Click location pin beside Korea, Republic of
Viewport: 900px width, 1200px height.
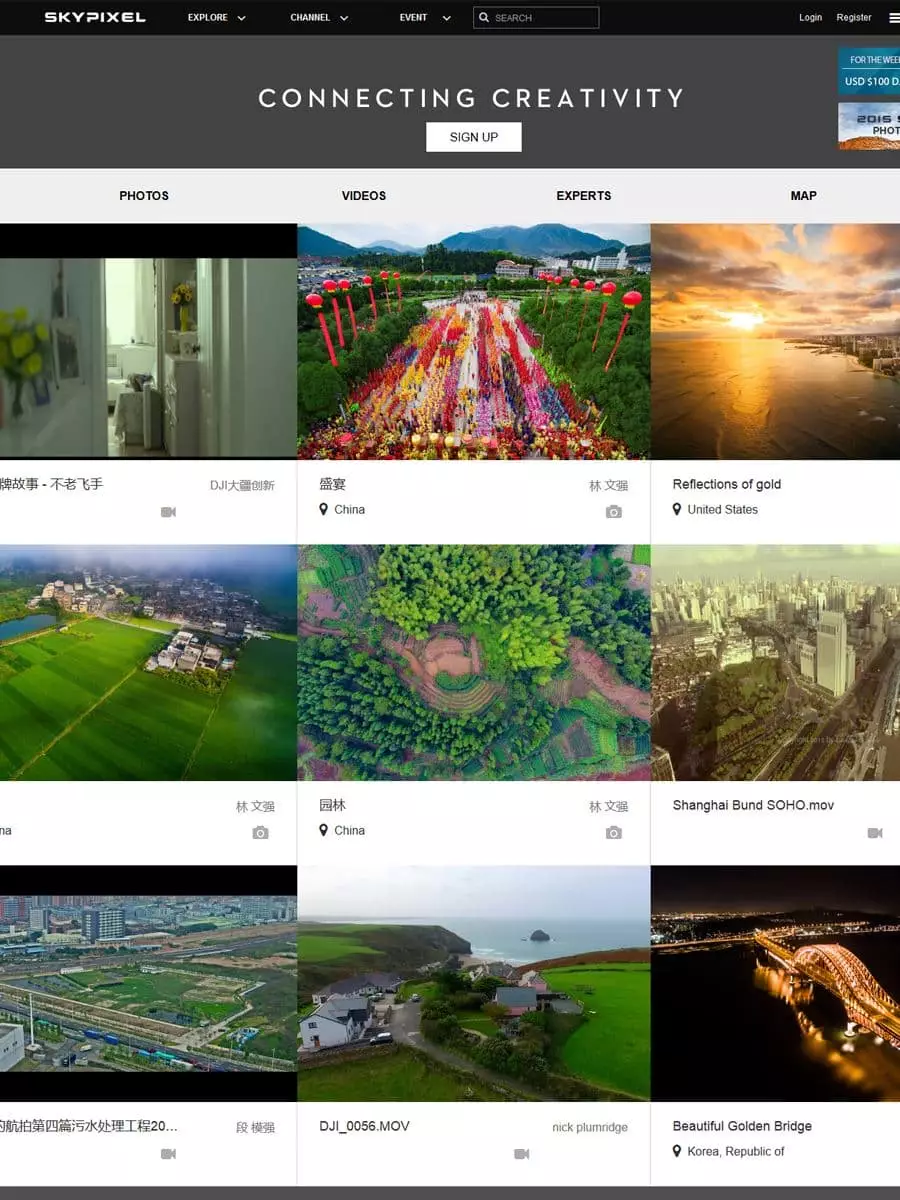point(677,1151)
